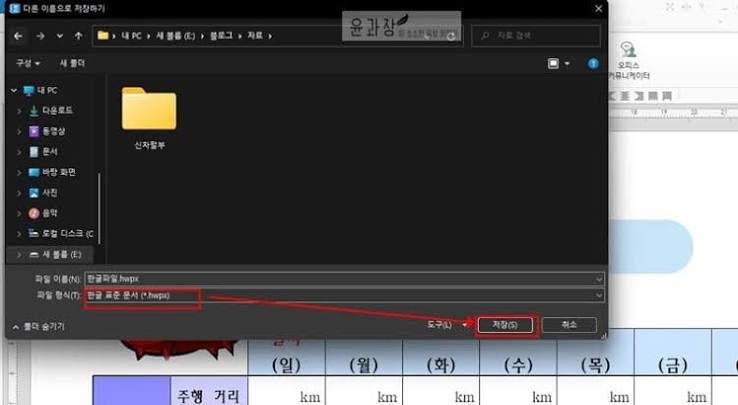Open recent locations dropdown chevron
Image resolution: width=738 pixels, height=405 pixels.
[x=60, y=36]
